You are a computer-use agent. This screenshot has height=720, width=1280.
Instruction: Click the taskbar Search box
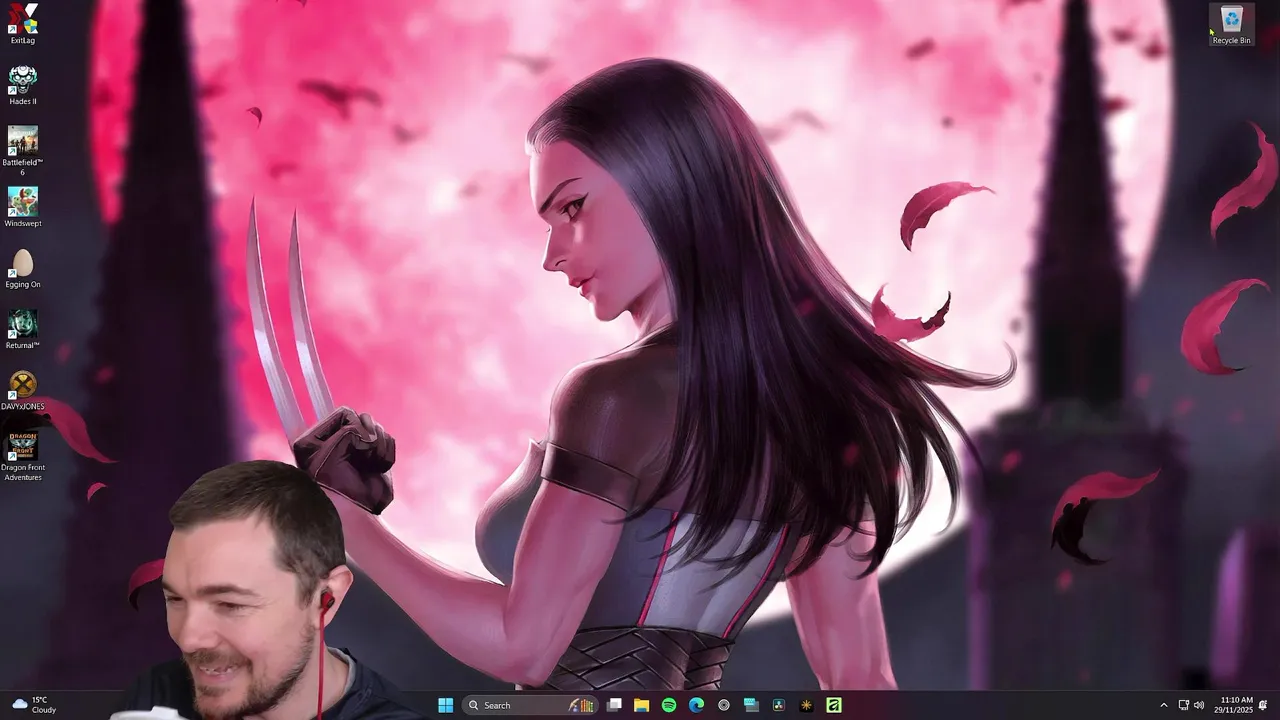click(530, 705)
